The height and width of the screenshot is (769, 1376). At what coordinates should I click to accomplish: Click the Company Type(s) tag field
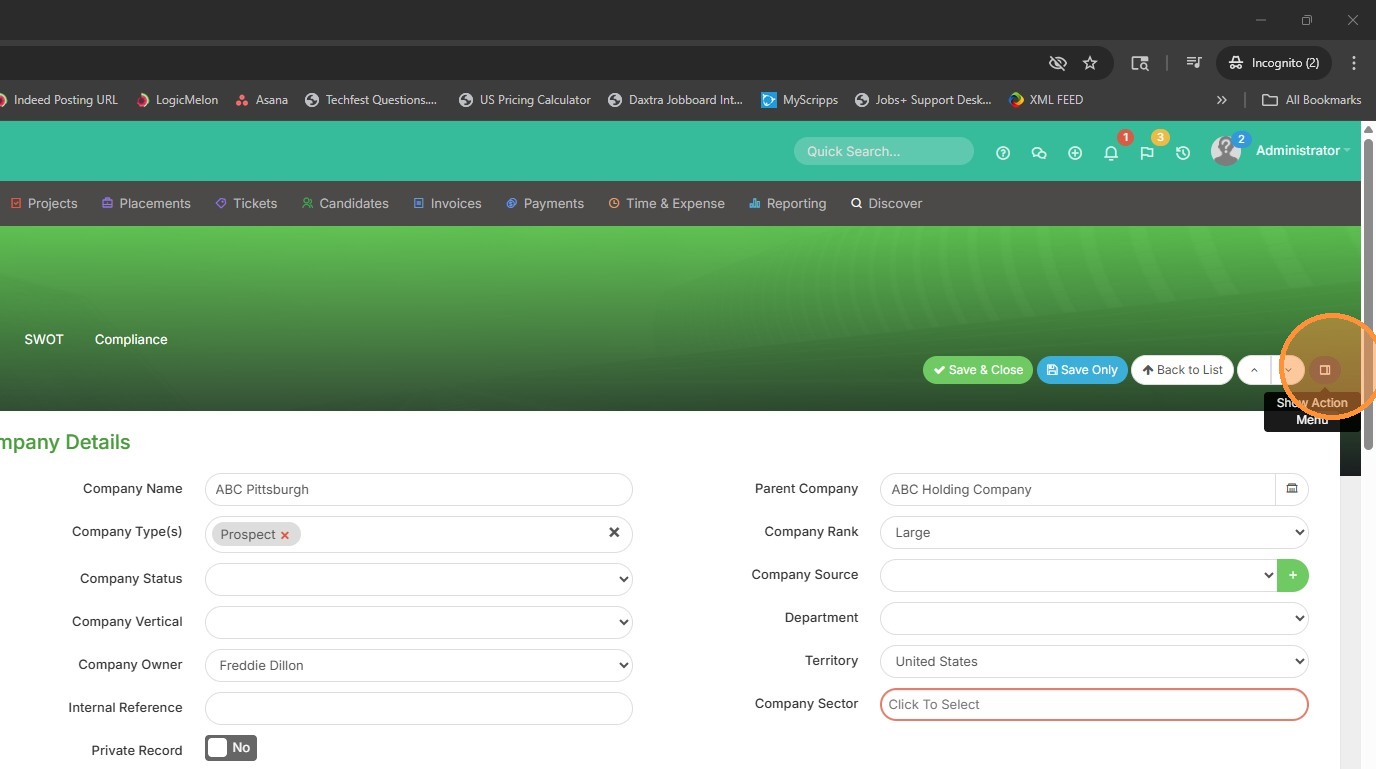419,534
